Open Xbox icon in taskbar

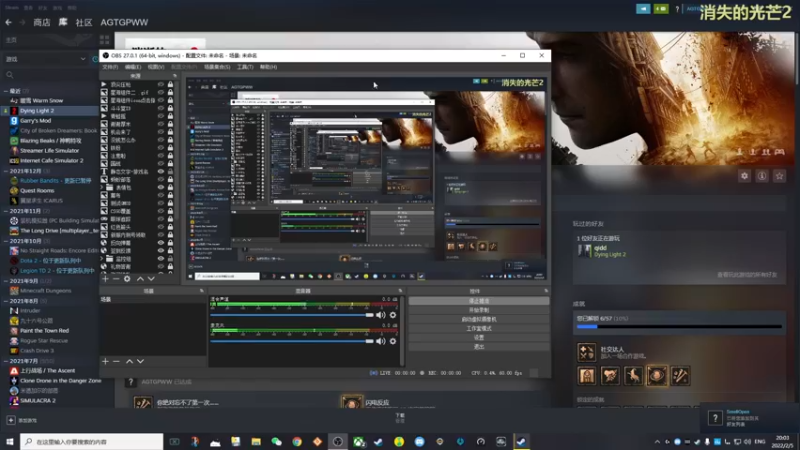(x=359, y=441)
